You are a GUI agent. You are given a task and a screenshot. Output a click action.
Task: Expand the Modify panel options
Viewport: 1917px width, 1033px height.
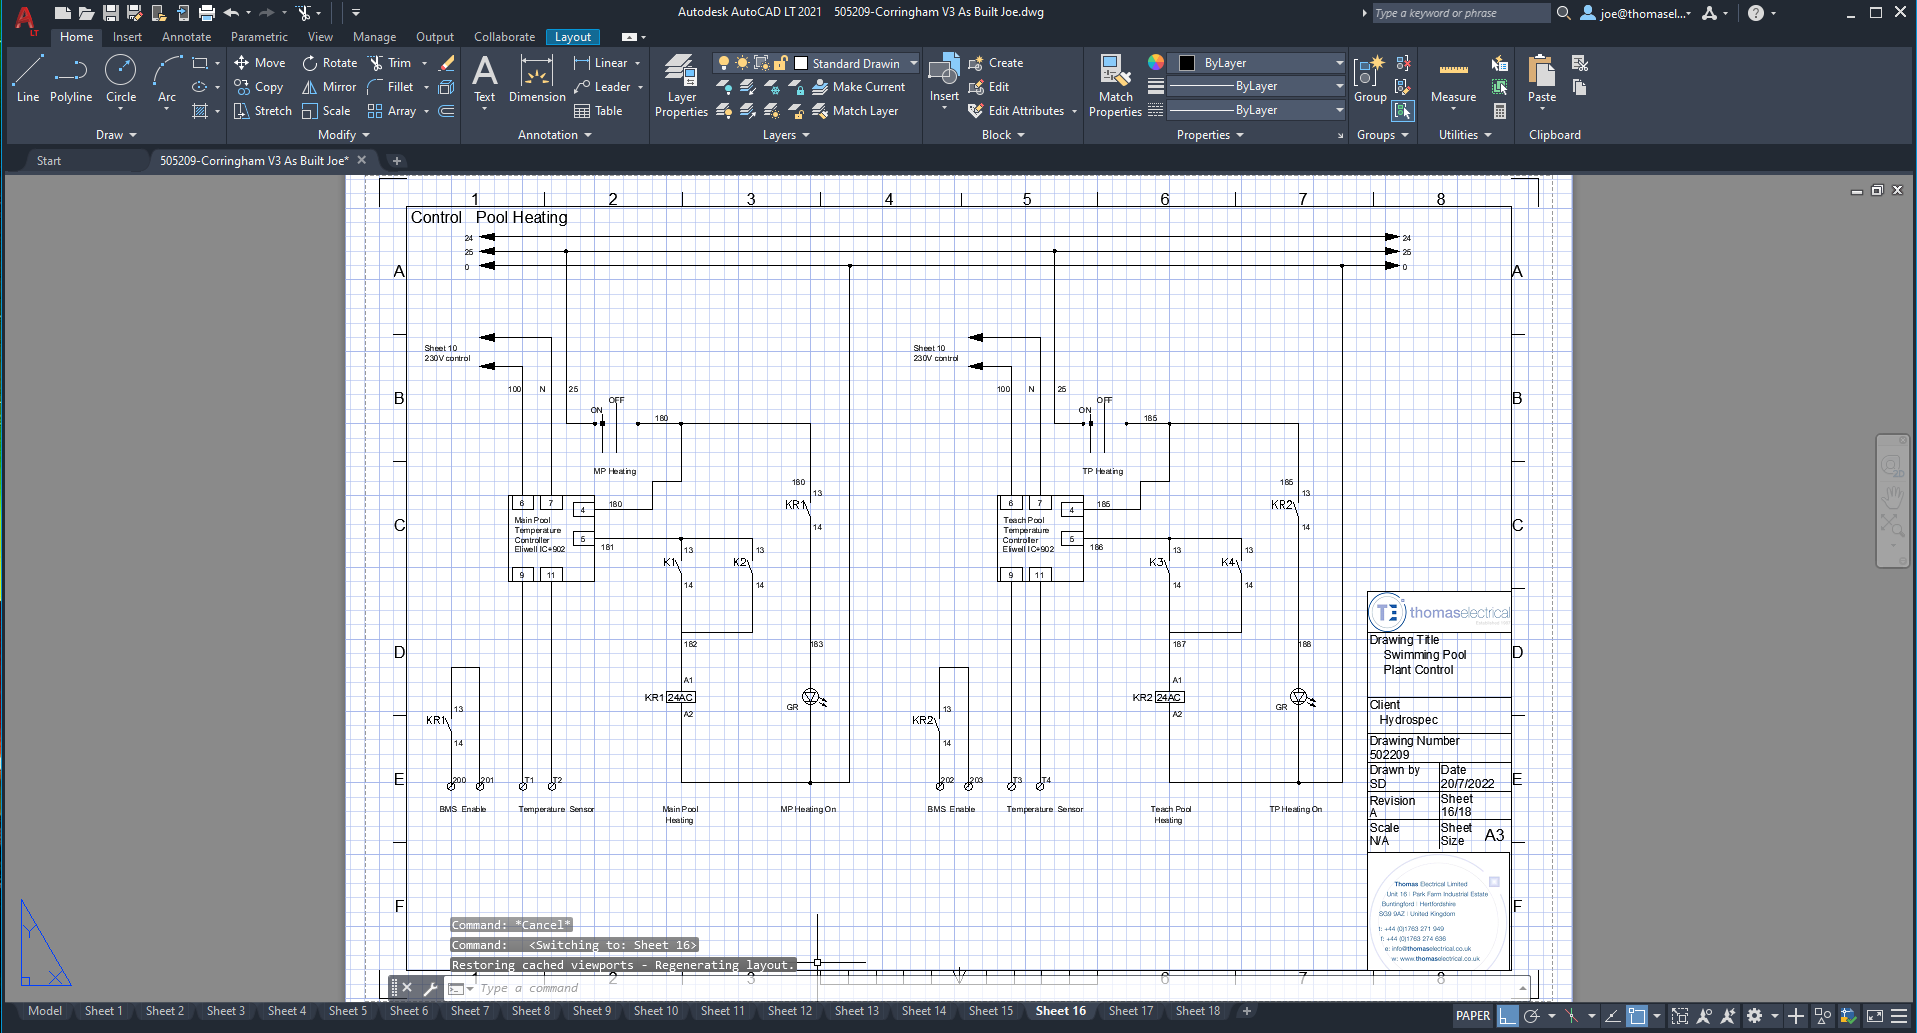(x=343, y=135)
